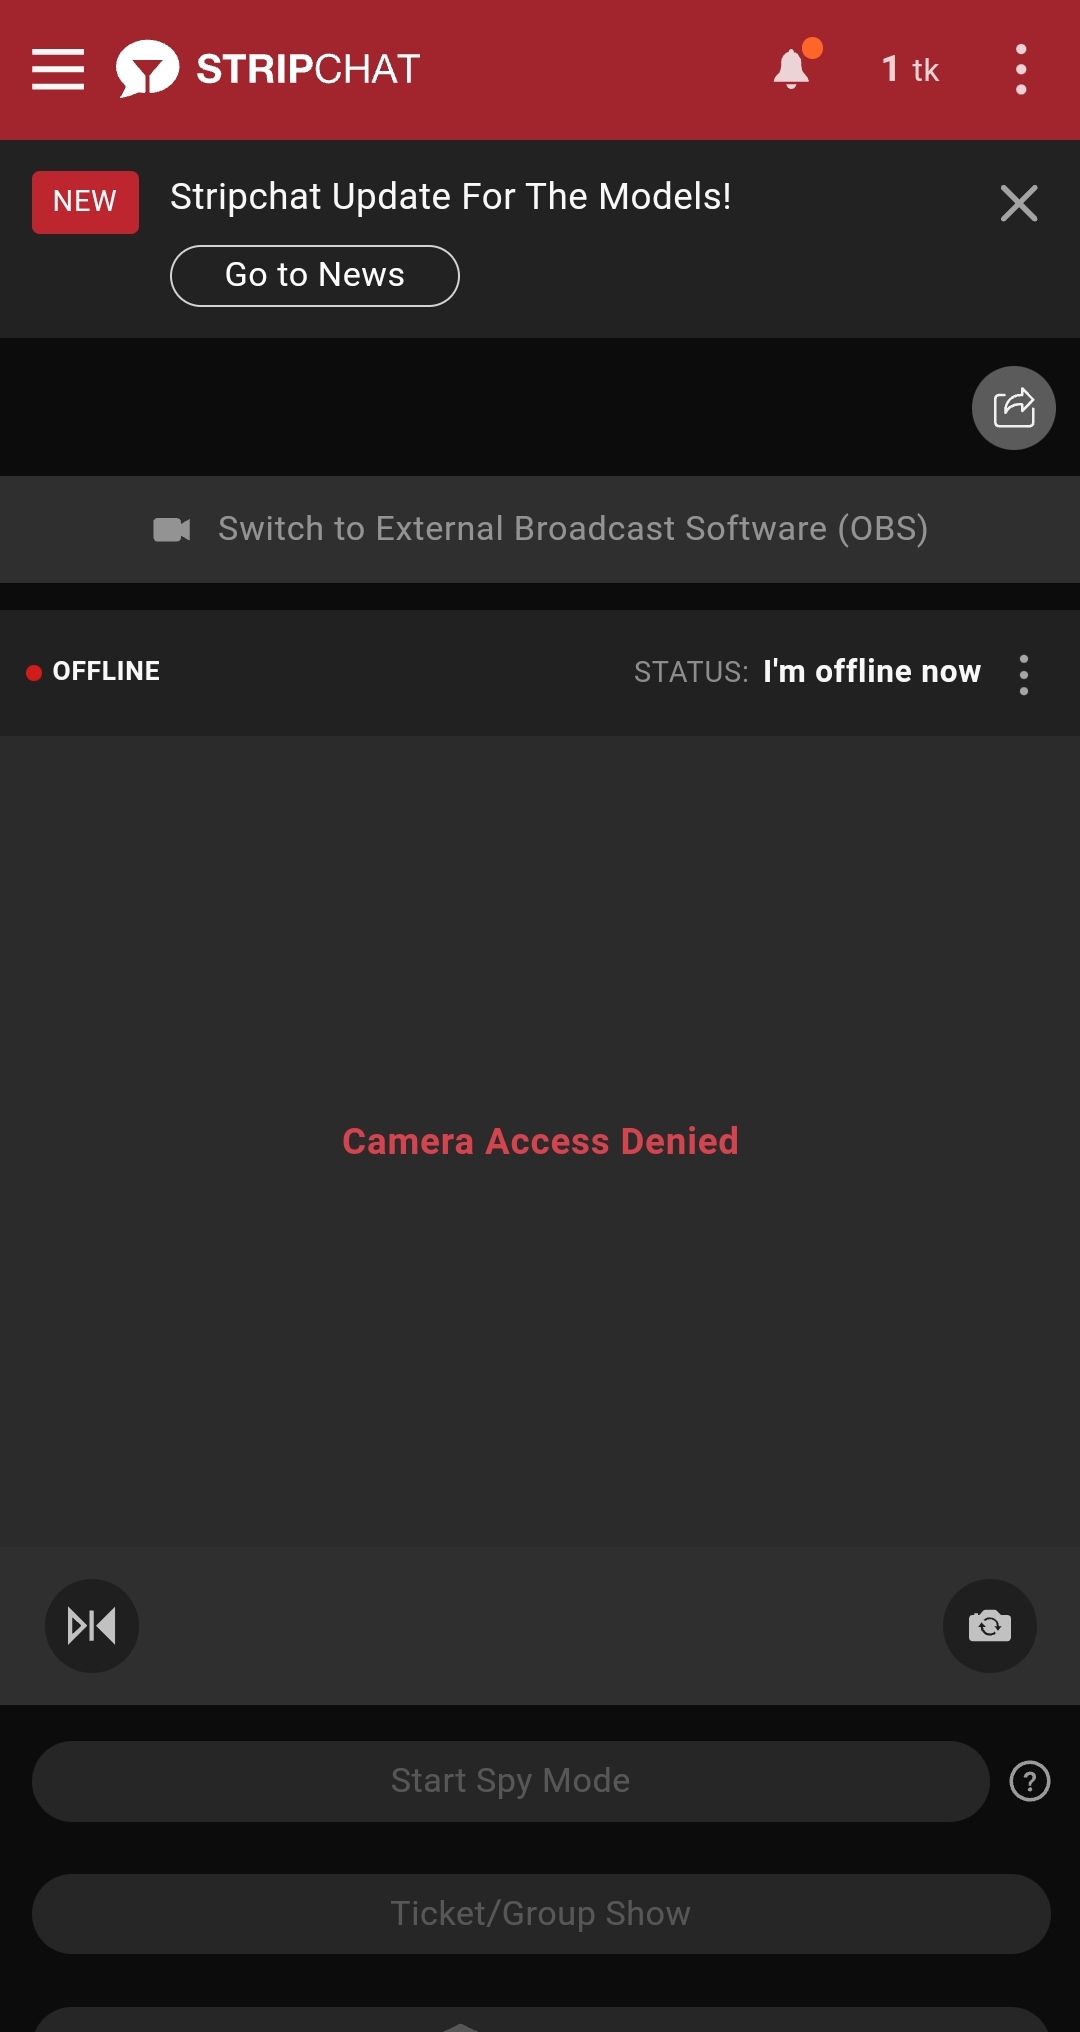
Task: Tap the OBS camera icon
Action: 172,529
